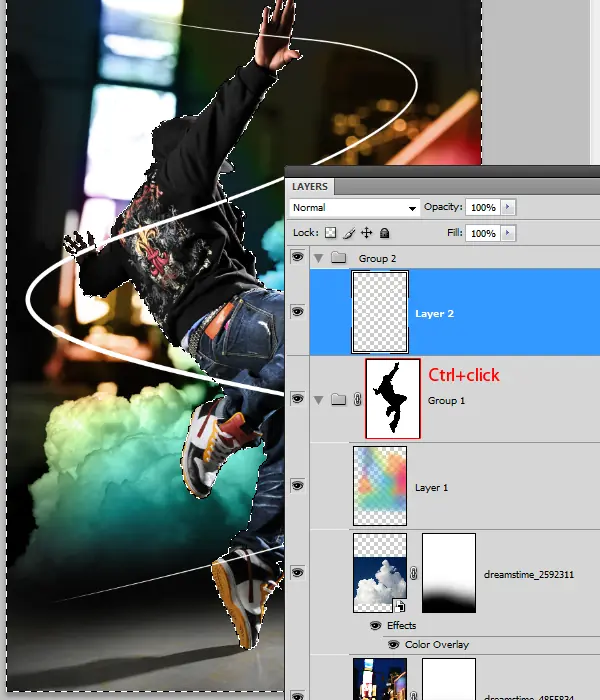Viewport: 600px width, 700px height.
Task: Toggle visibility of layer Effects
Action: pyautogui.click(x=375, y=626)
